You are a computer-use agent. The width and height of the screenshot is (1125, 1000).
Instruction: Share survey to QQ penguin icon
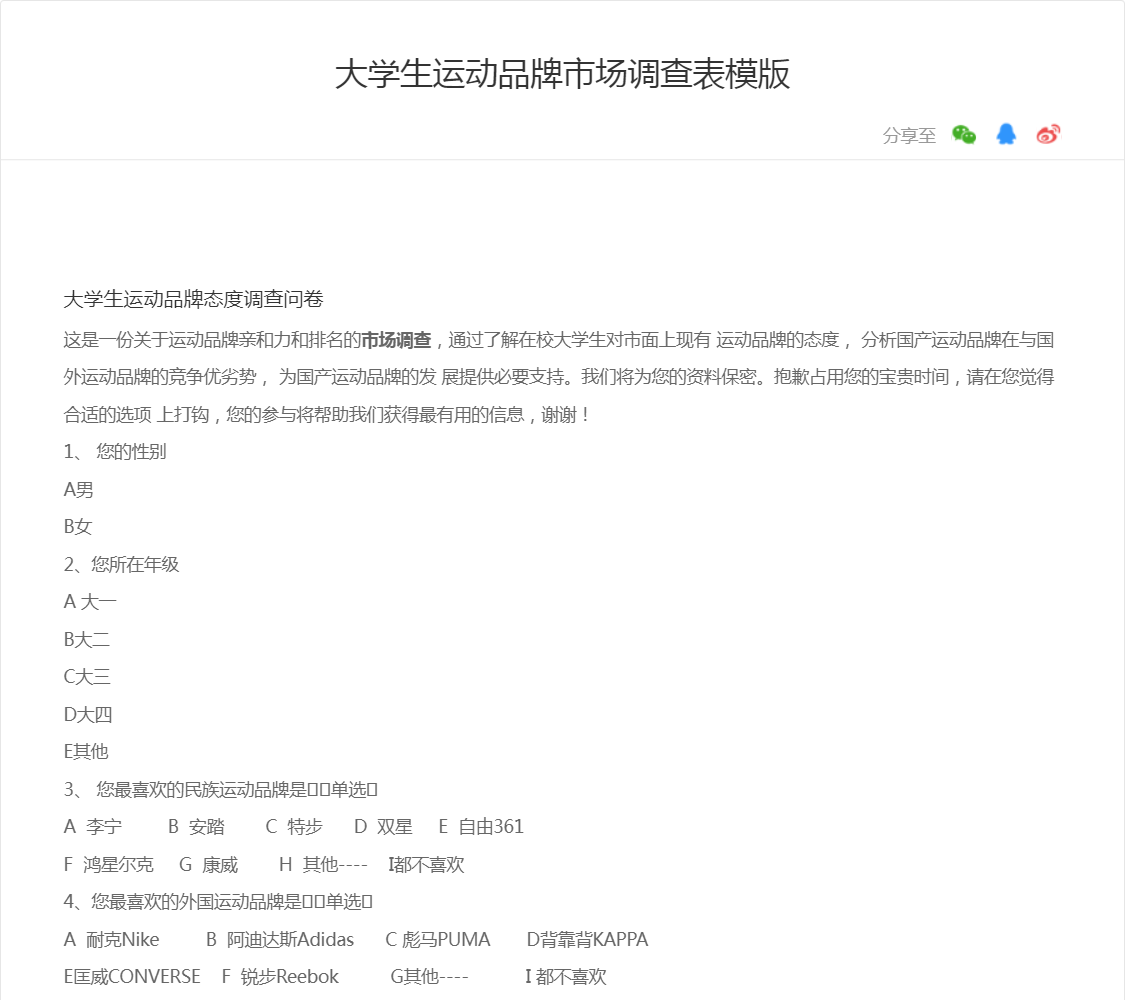(1006, 134)
